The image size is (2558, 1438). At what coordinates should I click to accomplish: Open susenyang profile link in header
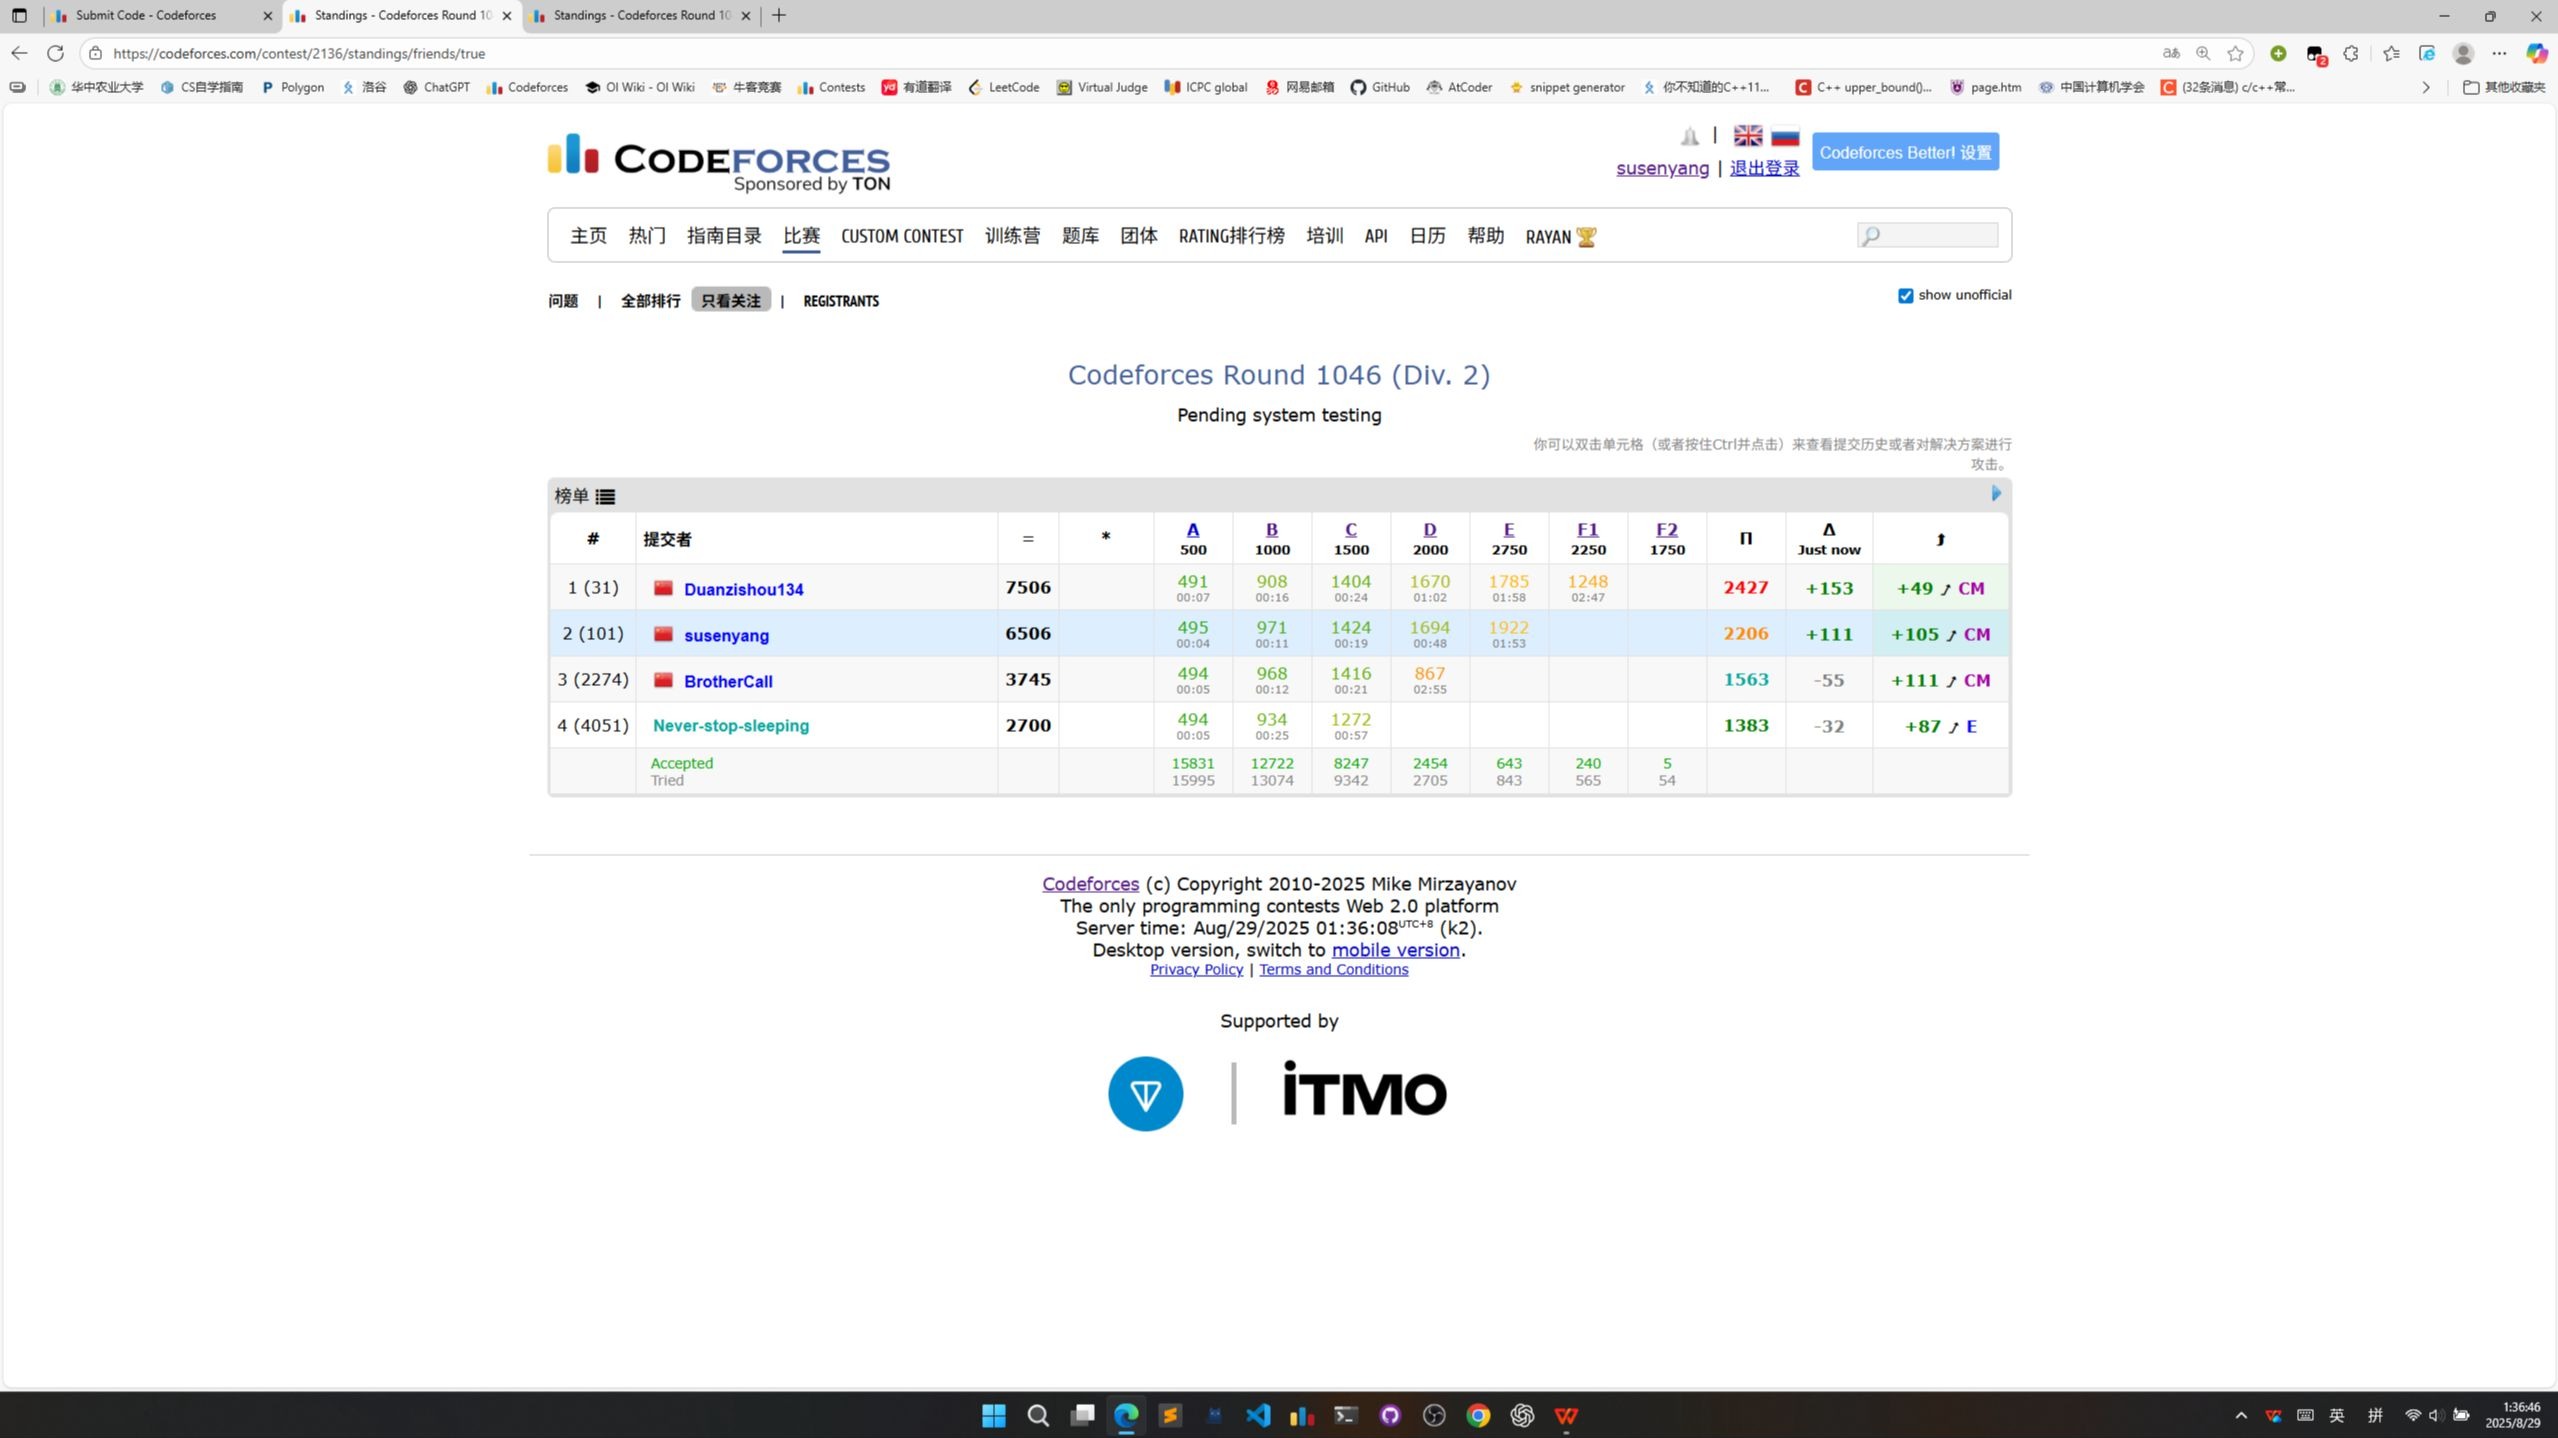coord(1662,168)
